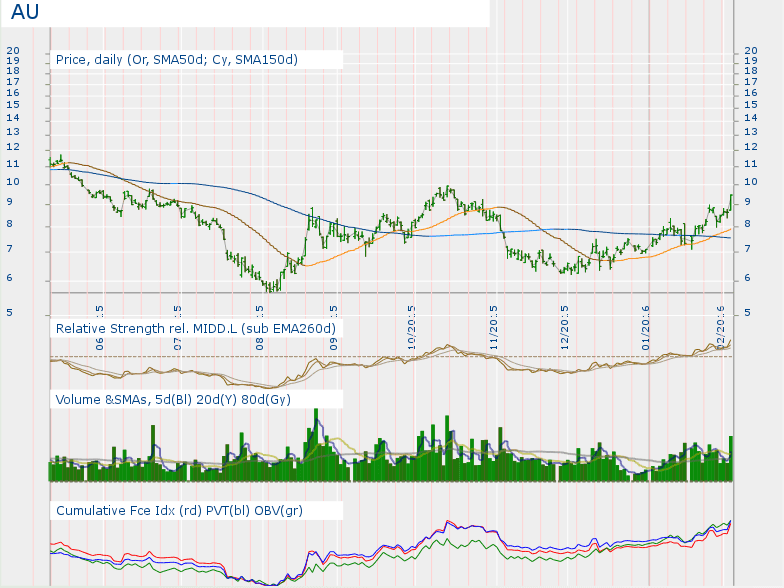Click the price peak candles after 10/2025

coord(447,191)
